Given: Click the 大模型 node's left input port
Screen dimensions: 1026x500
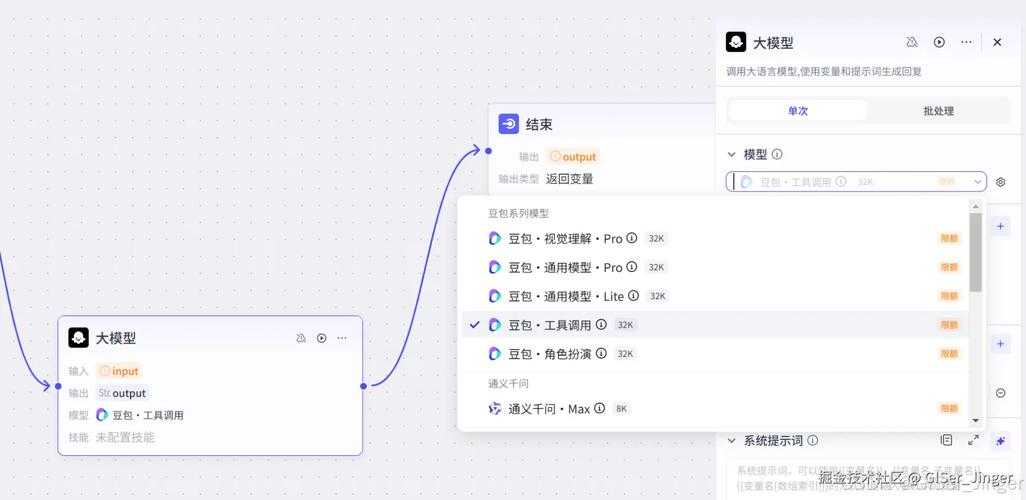Looking at the screenshot, I should pyautogui.click(x=58, y=386).
